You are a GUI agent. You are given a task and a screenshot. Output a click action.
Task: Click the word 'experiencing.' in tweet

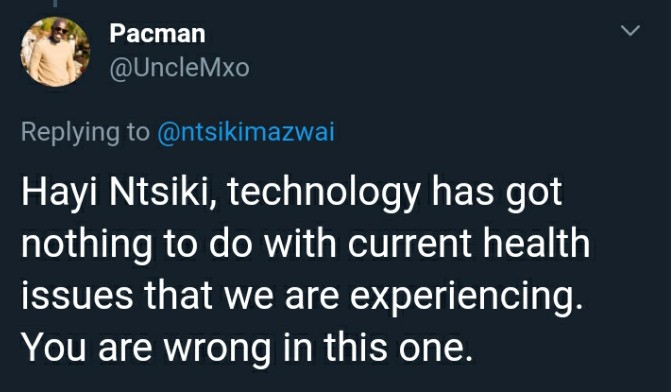tap(466, 296)
